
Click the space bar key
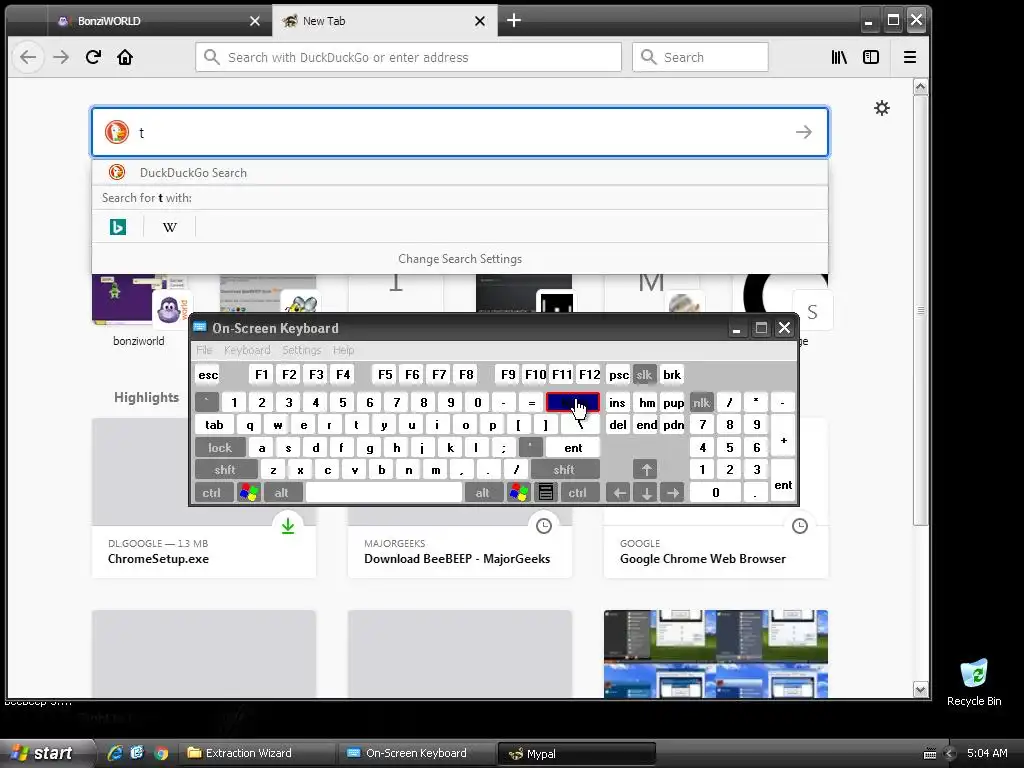click(x=384, y=493)
